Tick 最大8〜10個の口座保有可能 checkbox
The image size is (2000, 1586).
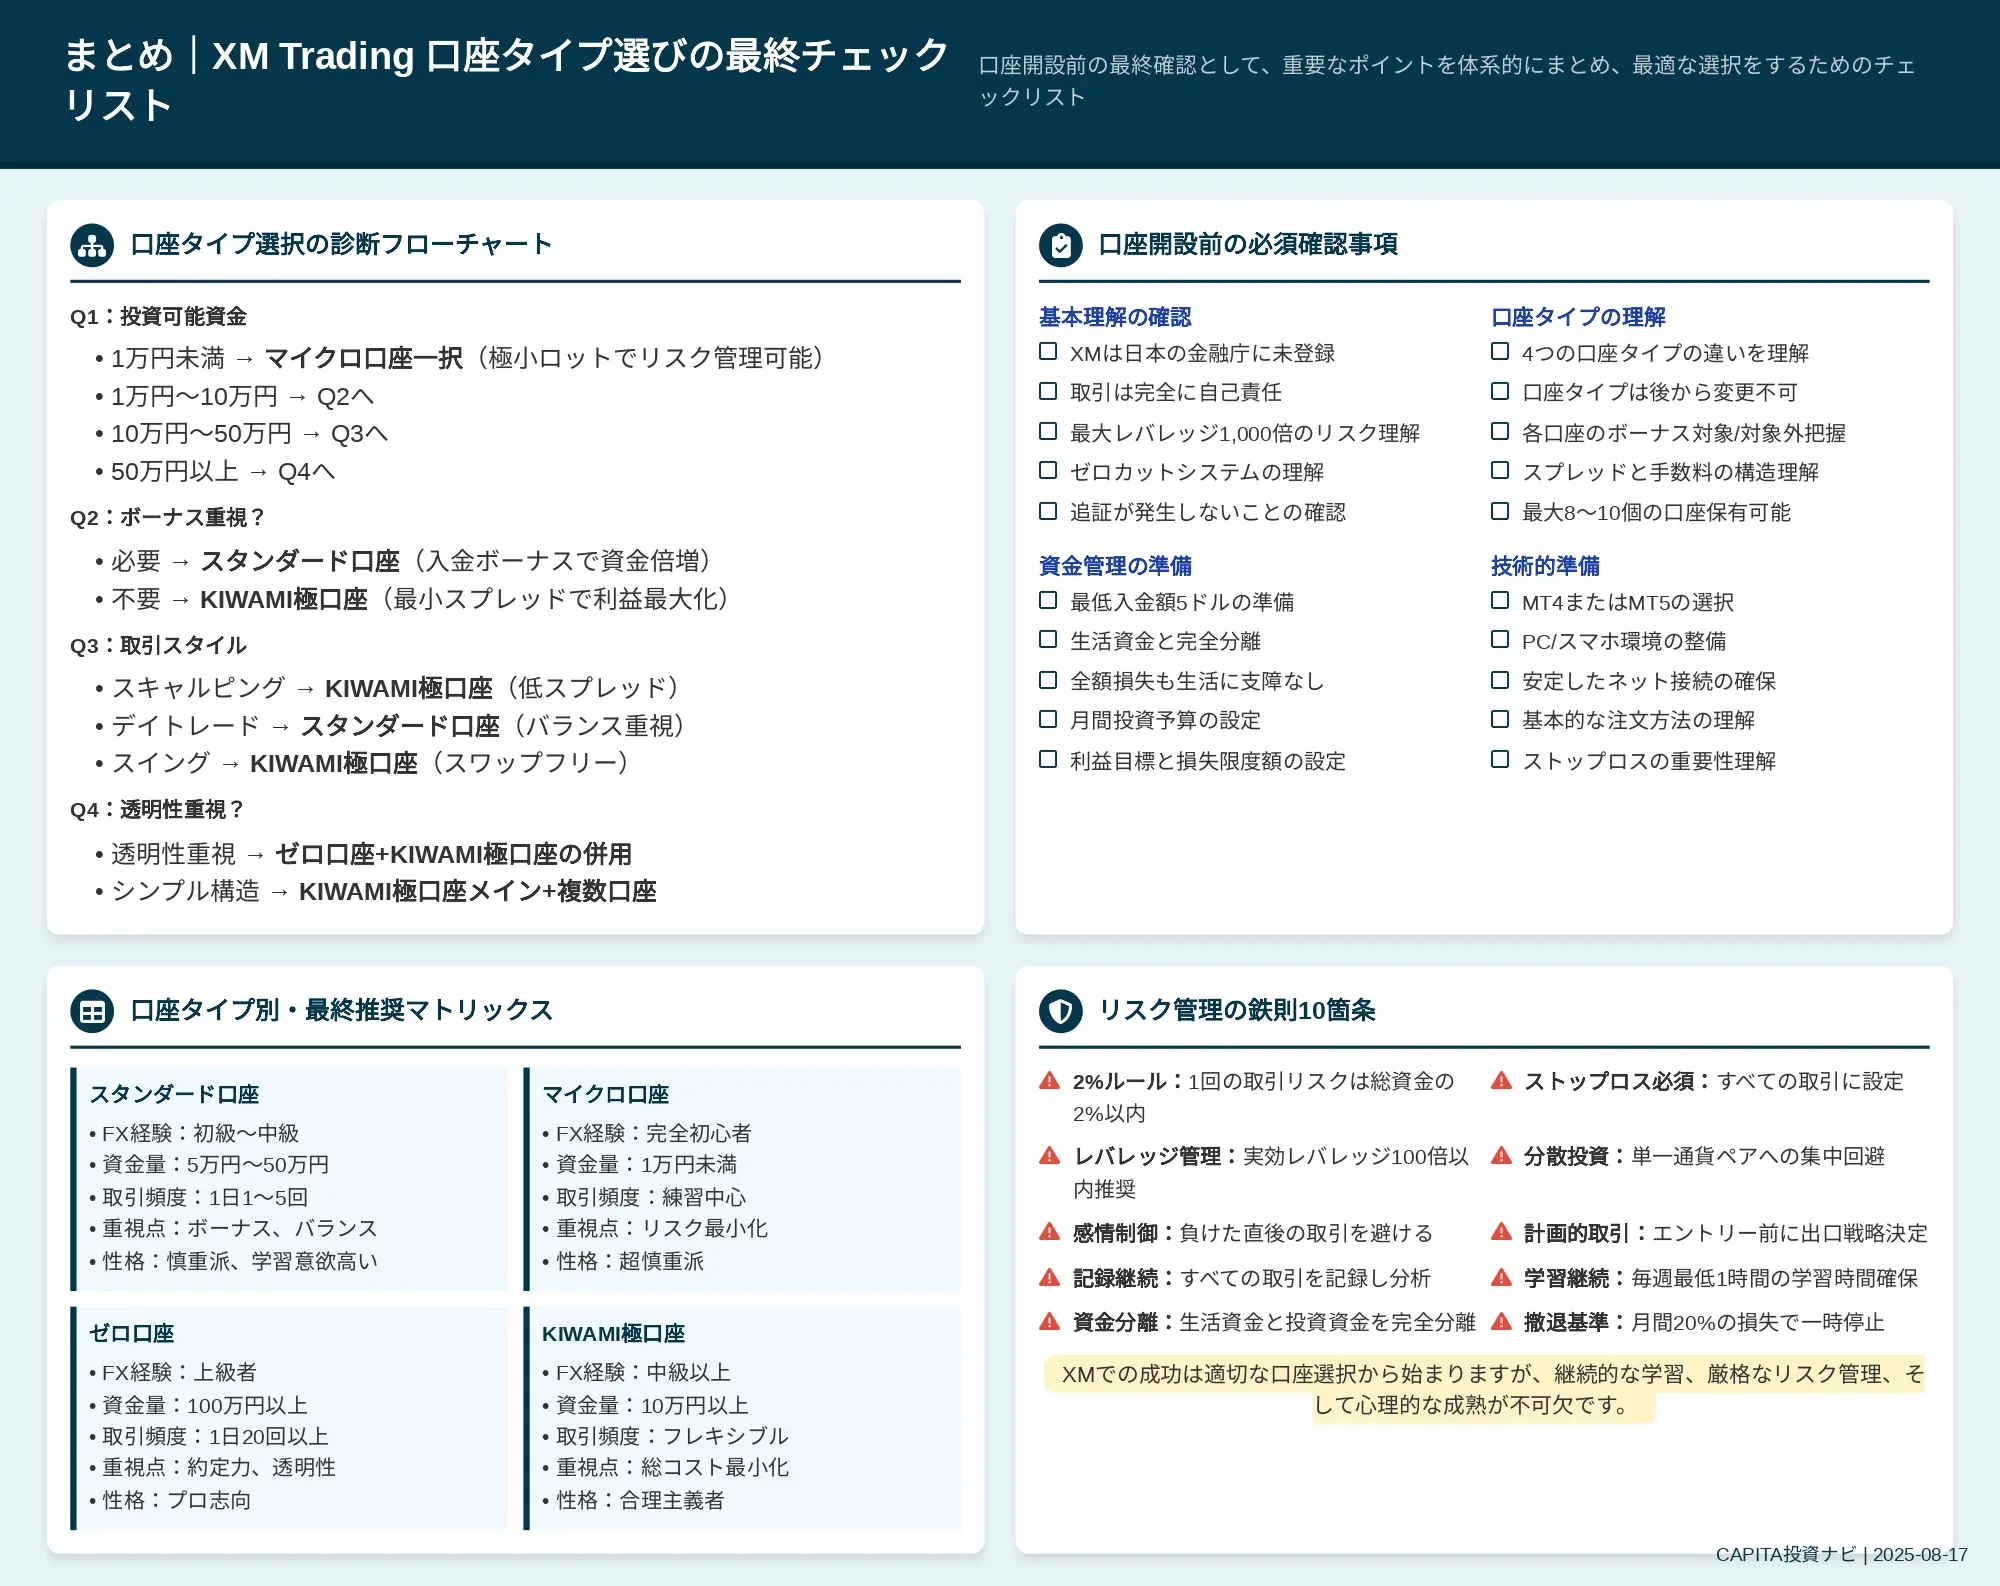click(x=1500, y=511)
